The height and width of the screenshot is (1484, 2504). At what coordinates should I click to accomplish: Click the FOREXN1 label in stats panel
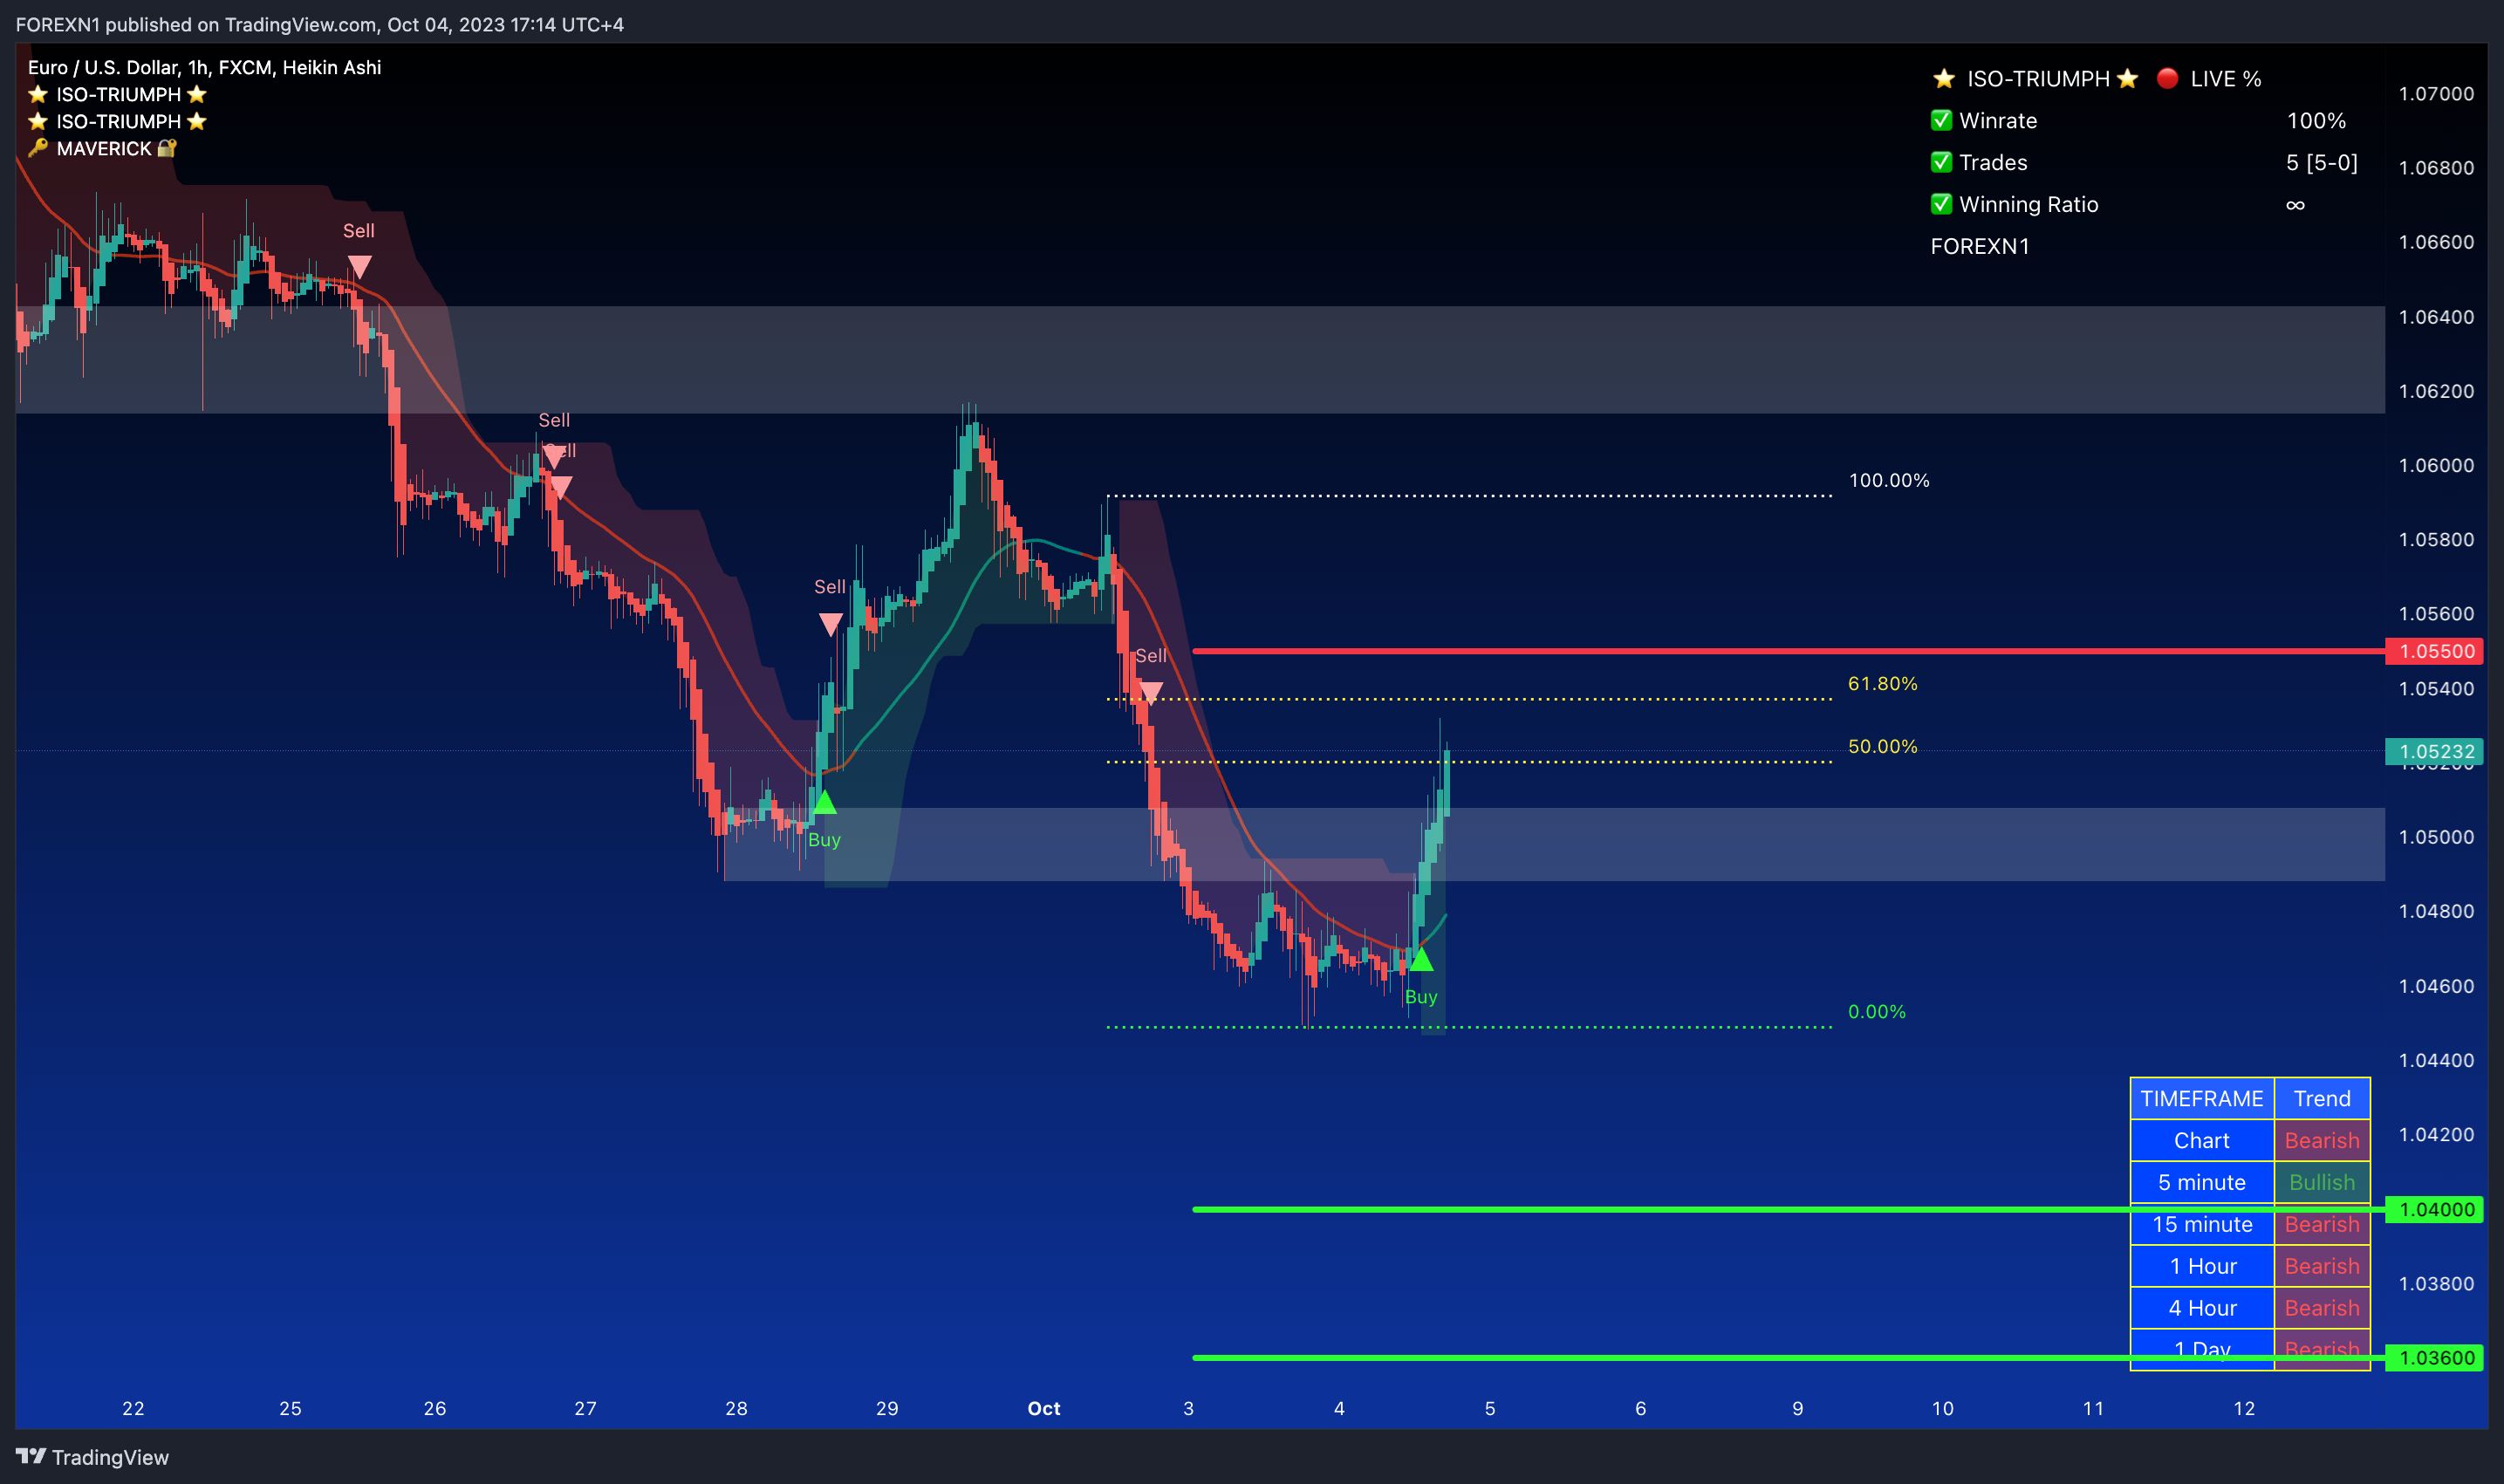[x=1980, y=246]
